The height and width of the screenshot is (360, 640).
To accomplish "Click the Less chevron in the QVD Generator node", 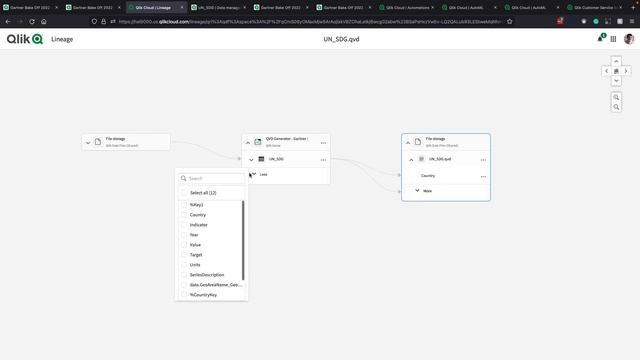I will 254,174.
